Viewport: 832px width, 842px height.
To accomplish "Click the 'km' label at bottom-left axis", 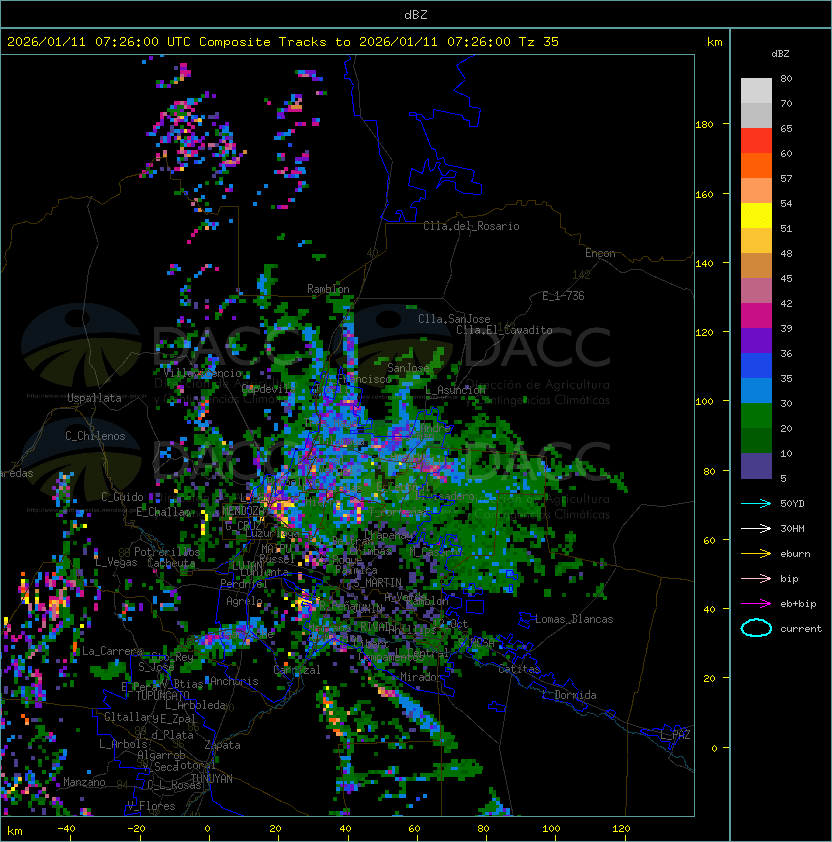I will tap(15, 831).
